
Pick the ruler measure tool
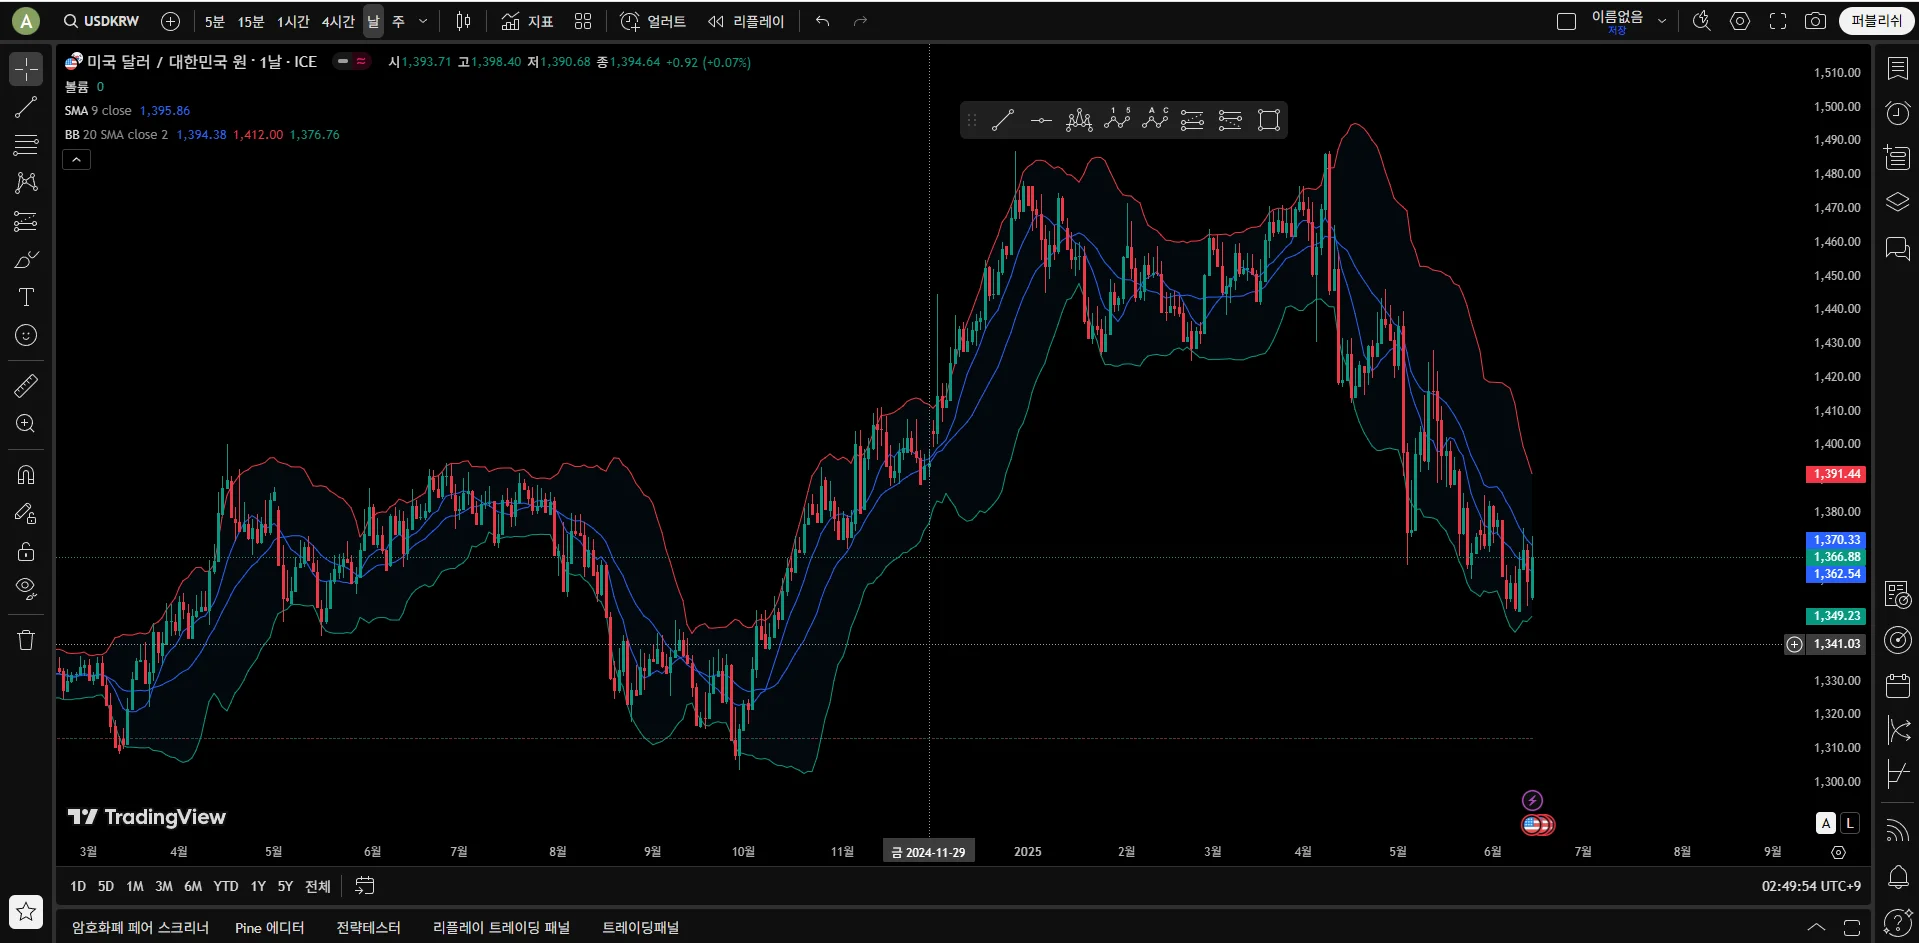tap(26, 385)
